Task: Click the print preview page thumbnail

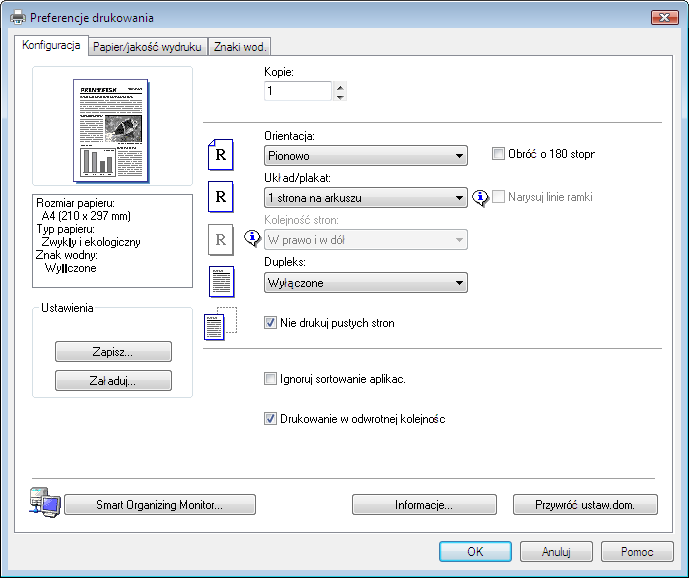Action: (x=111, y=130)
